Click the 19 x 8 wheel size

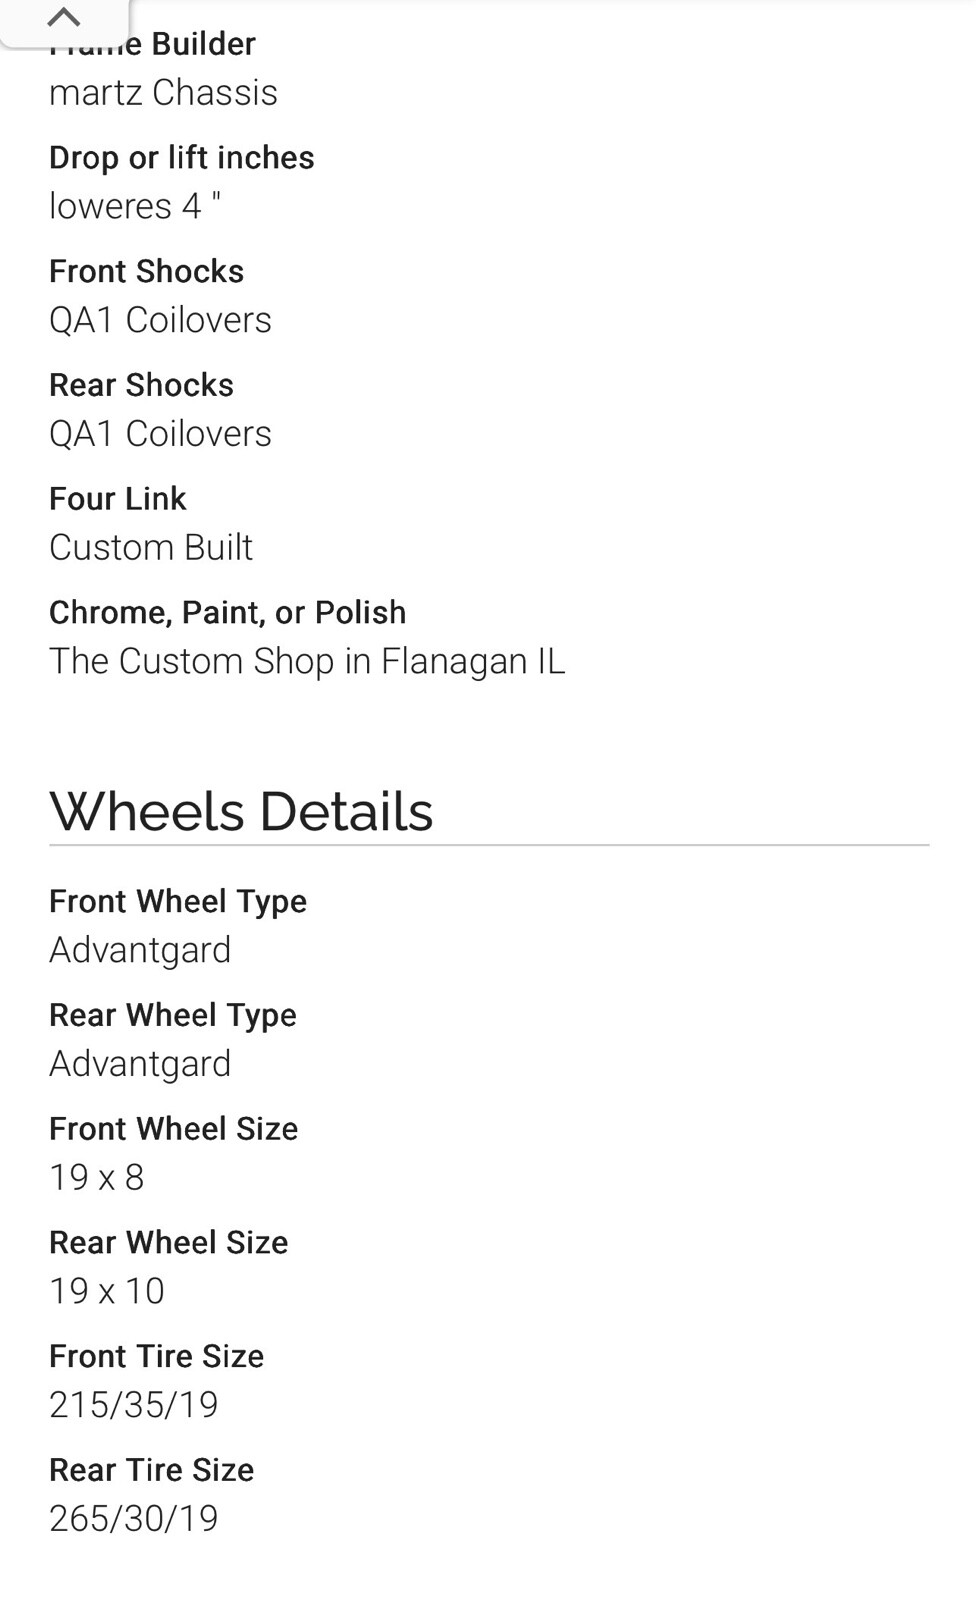coord(97,1177)
